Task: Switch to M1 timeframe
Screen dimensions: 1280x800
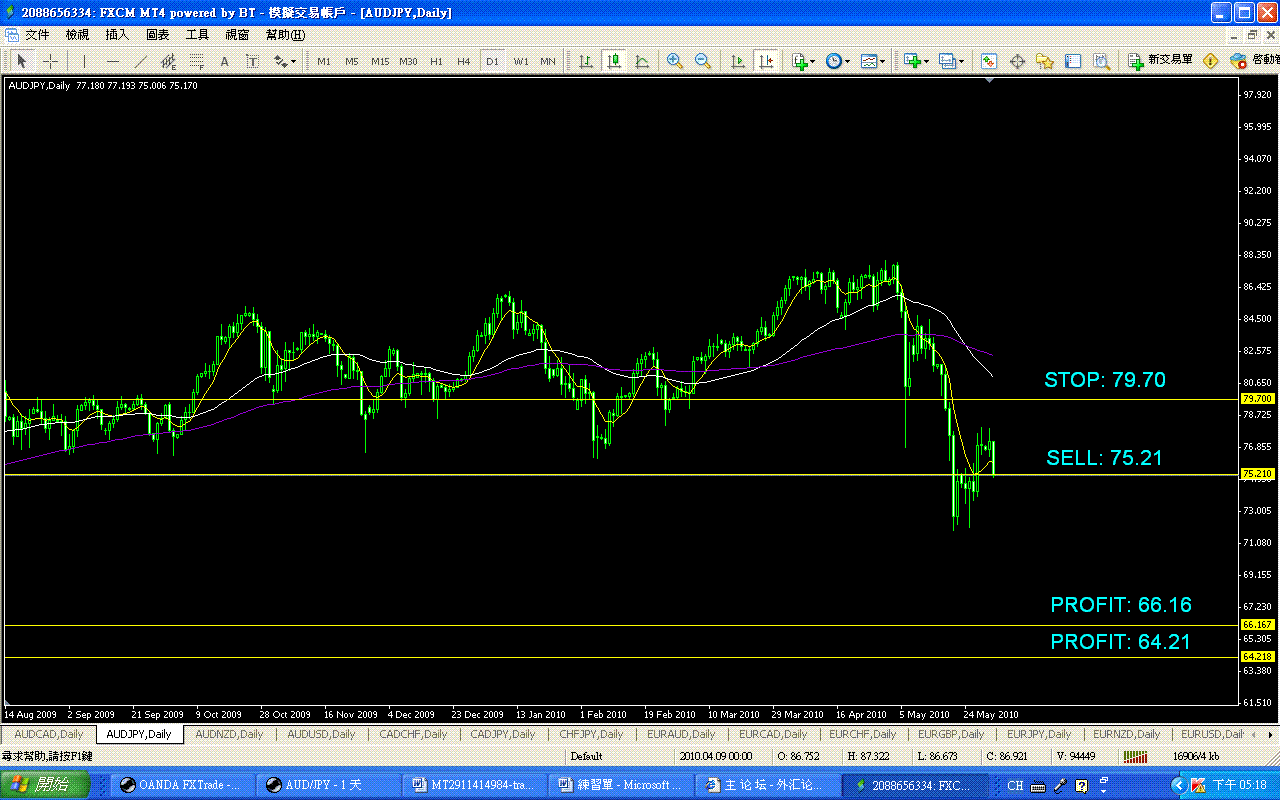Action: 324,61
